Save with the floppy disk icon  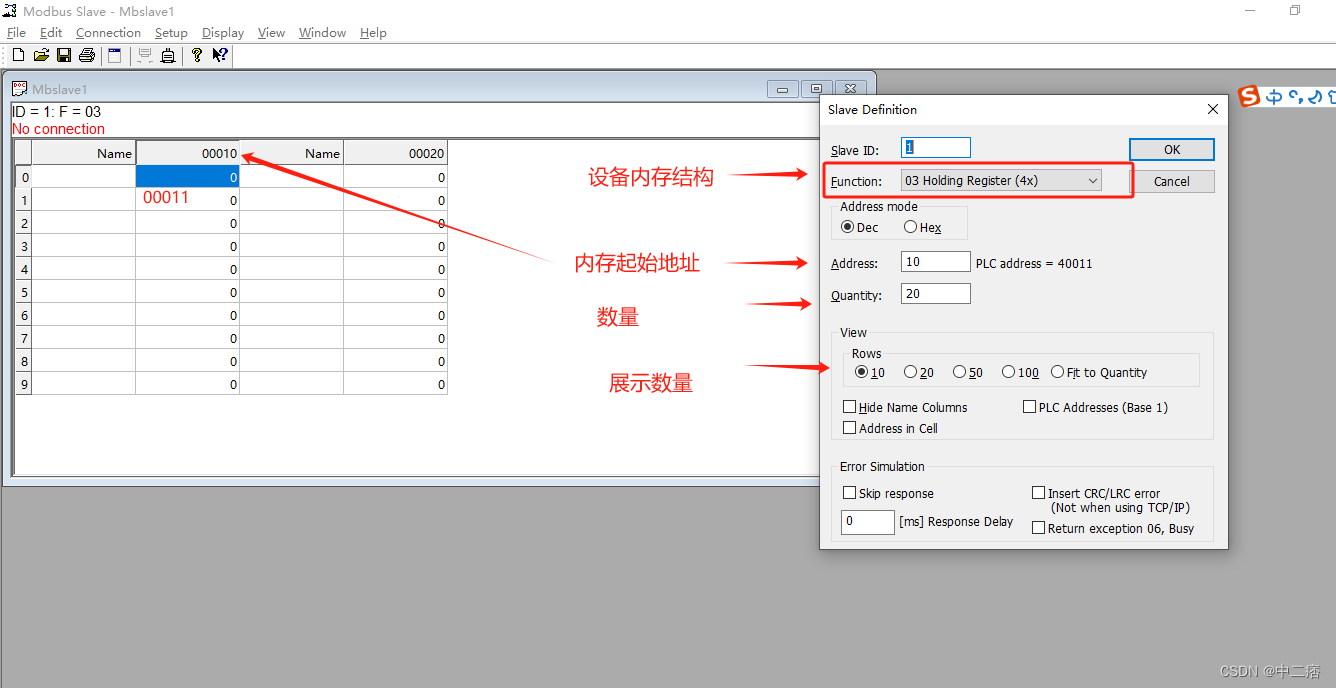coord(64,55)
